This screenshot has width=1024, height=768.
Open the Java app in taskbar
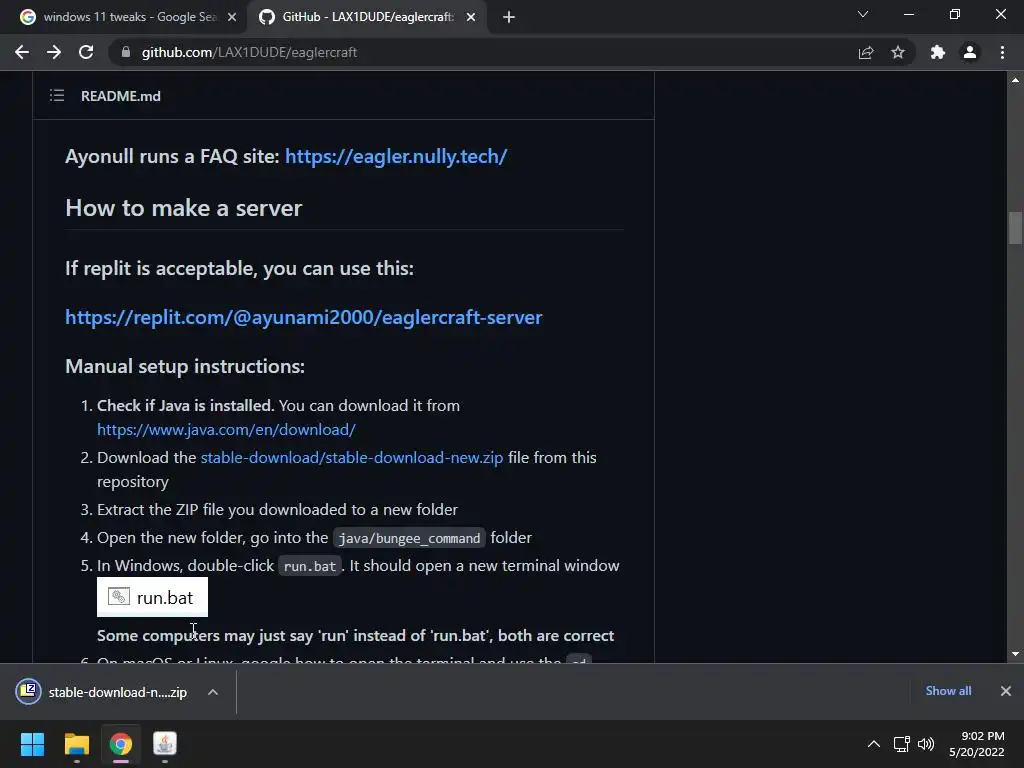165,744
